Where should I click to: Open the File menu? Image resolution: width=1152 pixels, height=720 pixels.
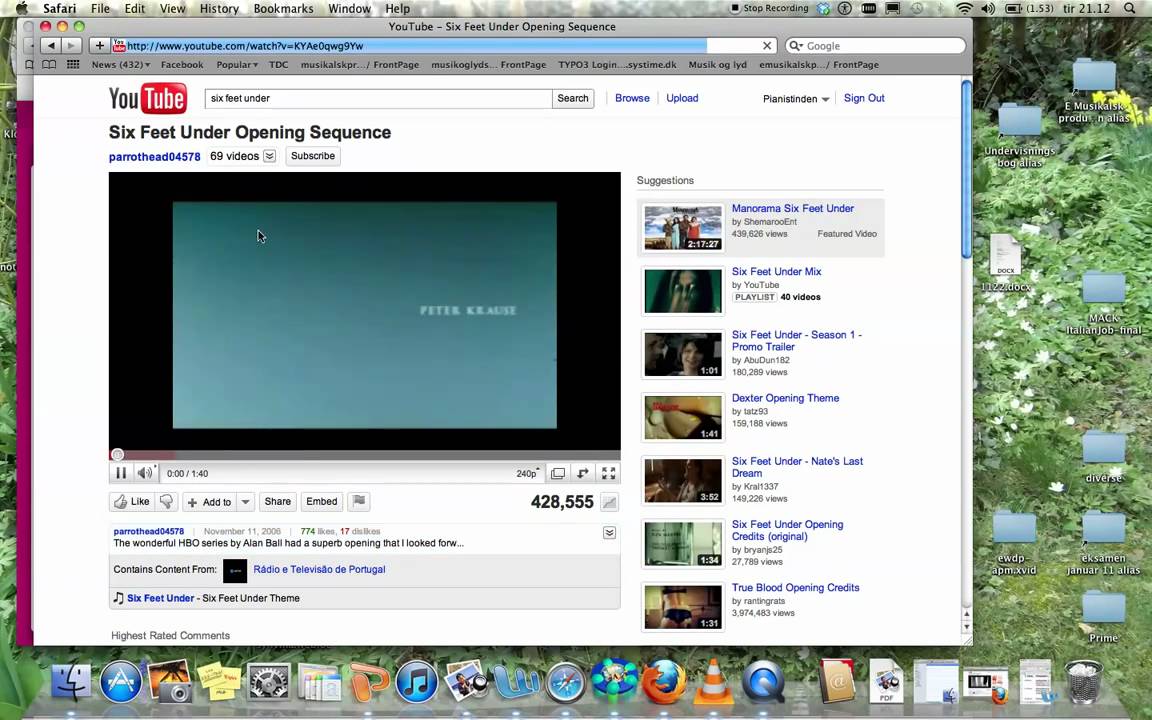[x=100, y=9]
